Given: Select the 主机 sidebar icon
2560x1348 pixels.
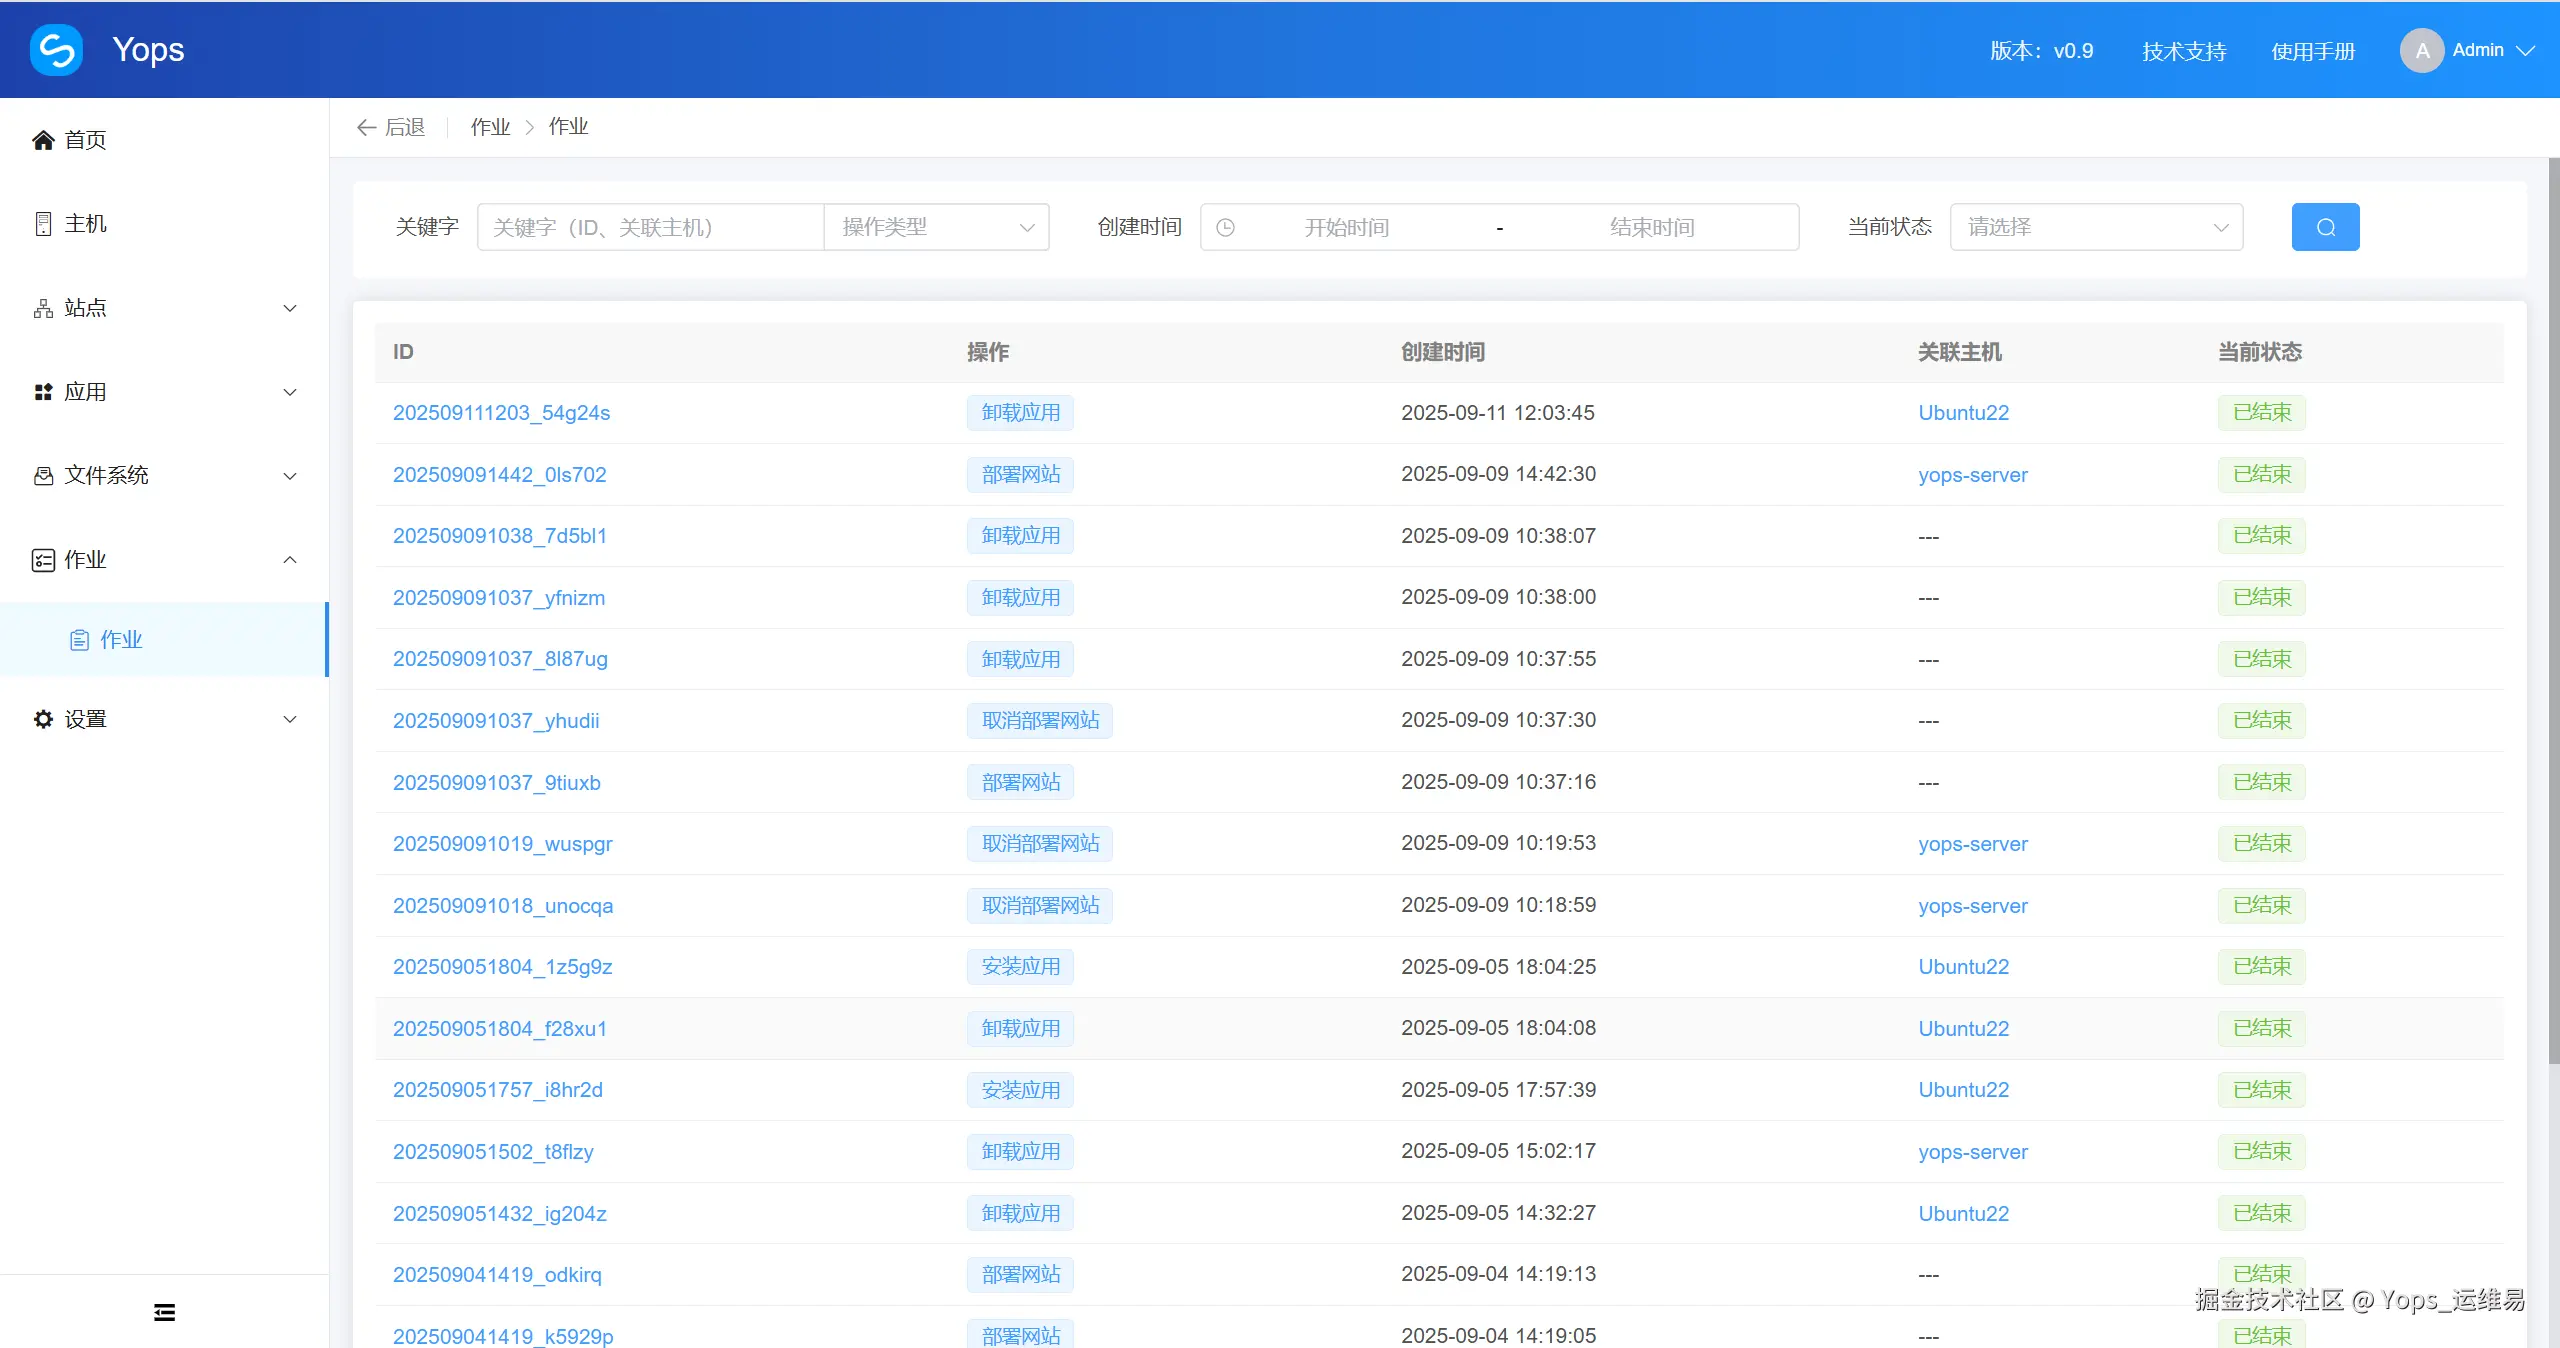Looking at the screenshot, I should click(42, 223).
